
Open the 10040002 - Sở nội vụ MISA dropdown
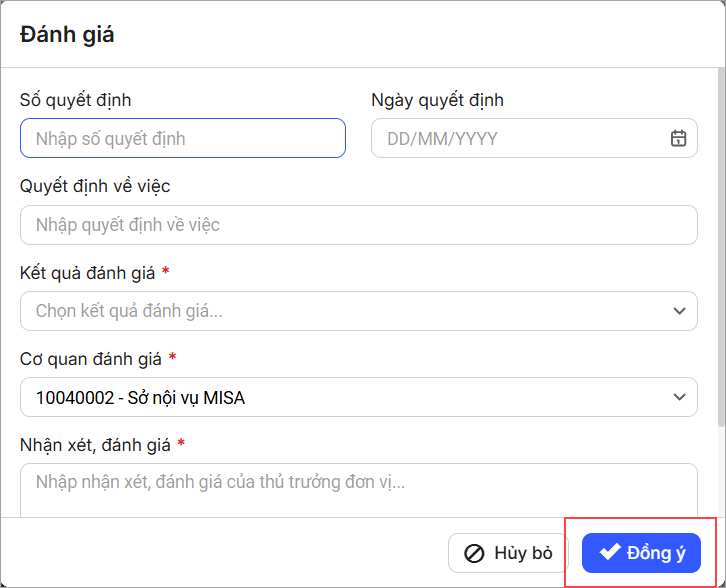click(345, 397)
